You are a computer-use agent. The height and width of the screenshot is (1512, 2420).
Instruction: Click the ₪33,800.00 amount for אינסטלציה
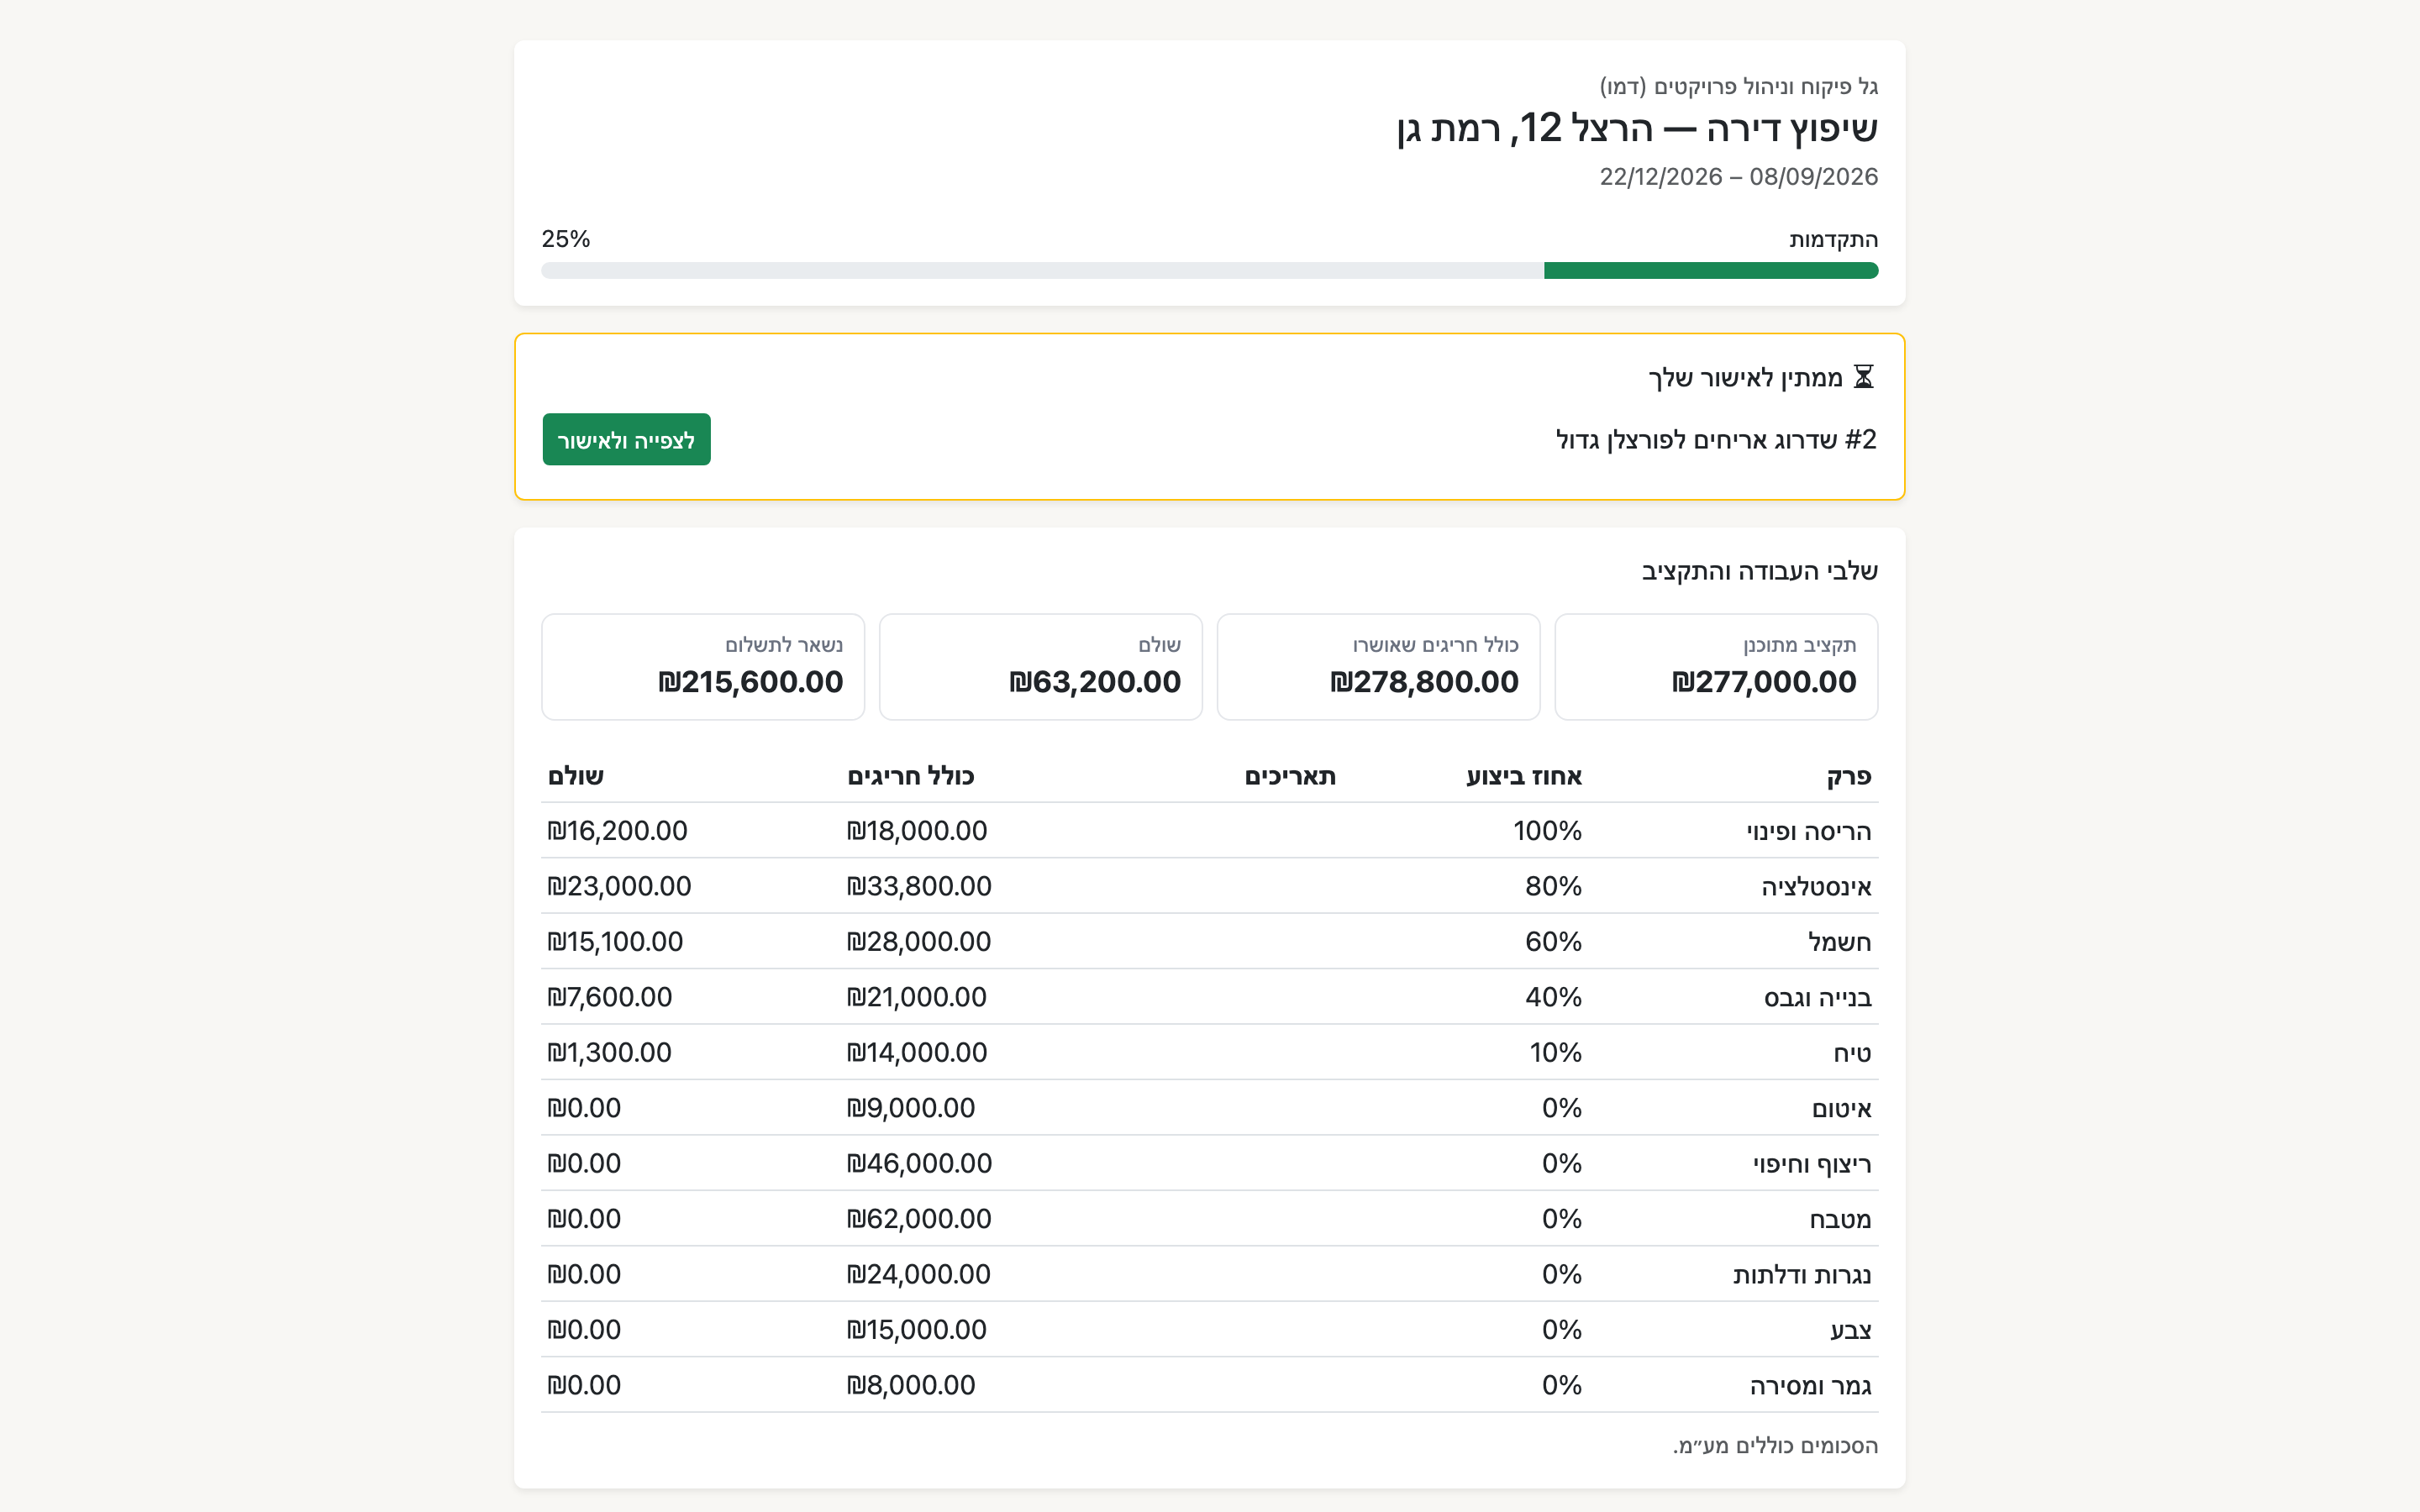pos(919,887)
